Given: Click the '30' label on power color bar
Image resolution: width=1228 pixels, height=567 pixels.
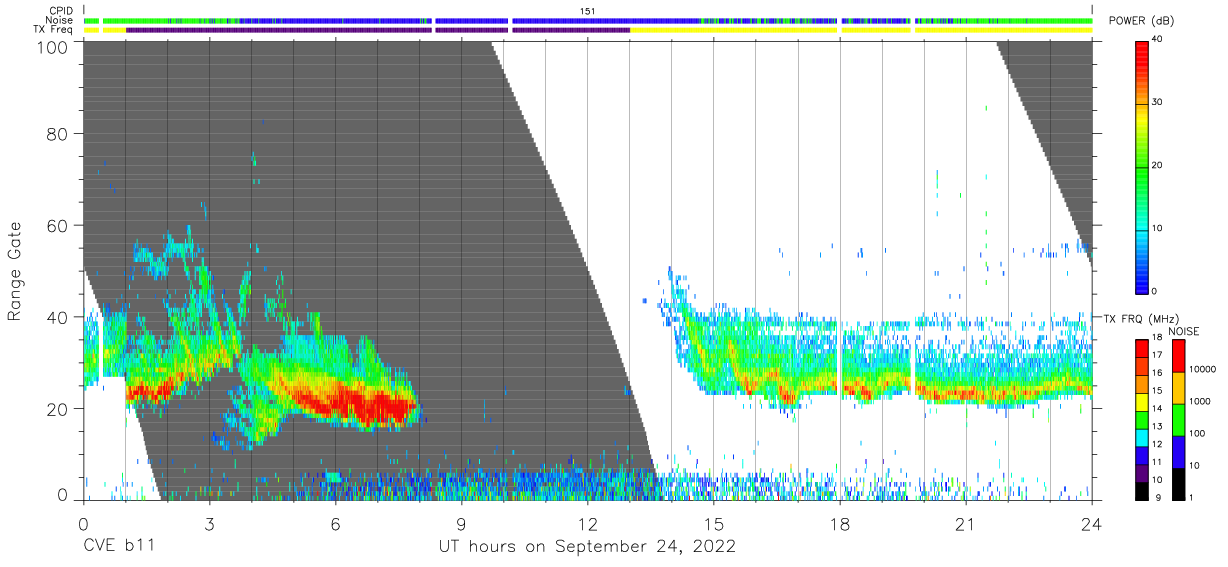Looking at the screenshot, I should pos(1157,102).
